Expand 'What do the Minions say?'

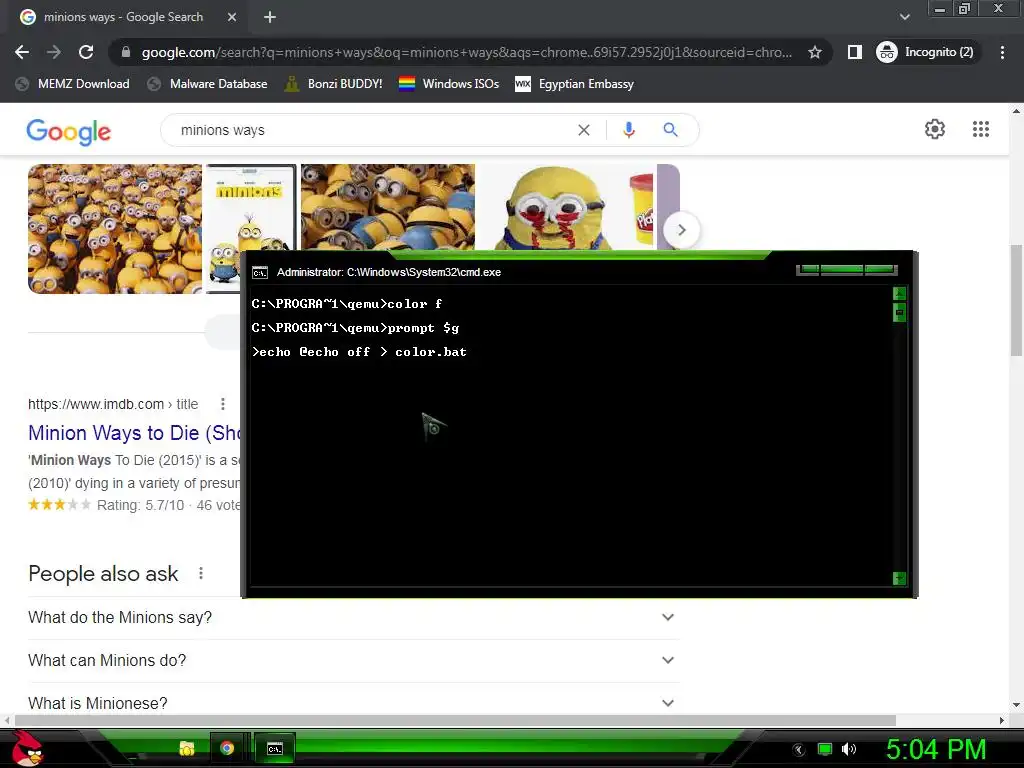click(x=354, y=617)
